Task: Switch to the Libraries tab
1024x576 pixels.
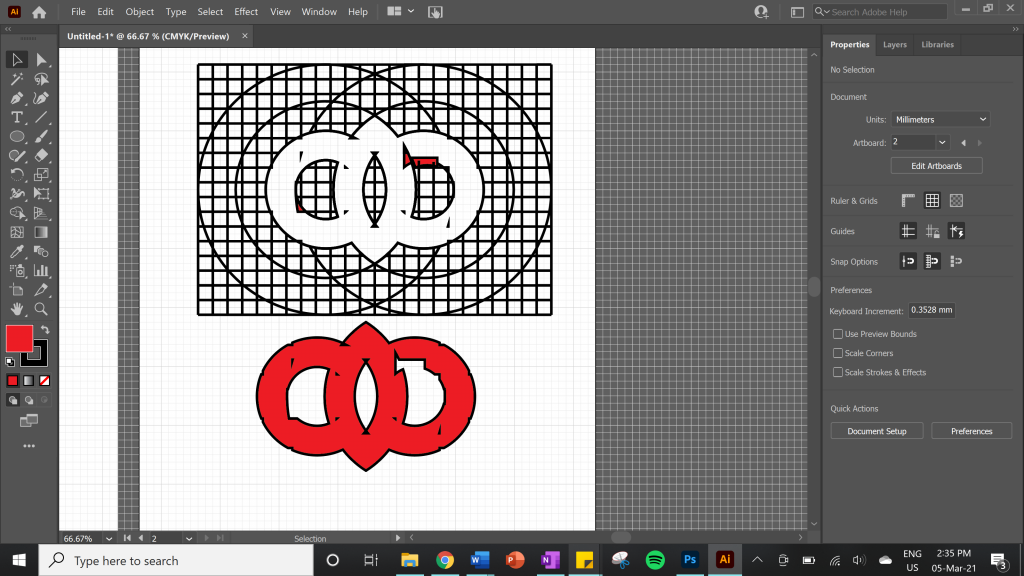Action: click(938, 44)
